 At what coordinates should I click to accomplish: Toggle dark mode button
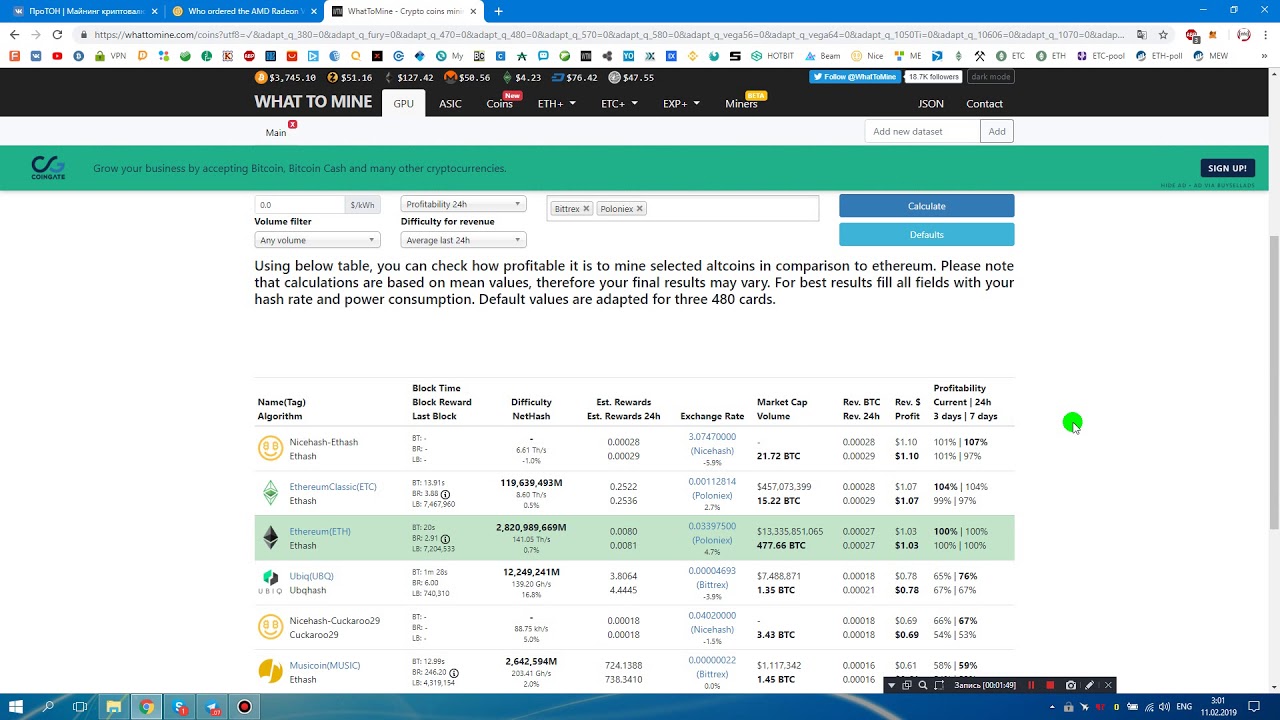[x=990, y=77]
